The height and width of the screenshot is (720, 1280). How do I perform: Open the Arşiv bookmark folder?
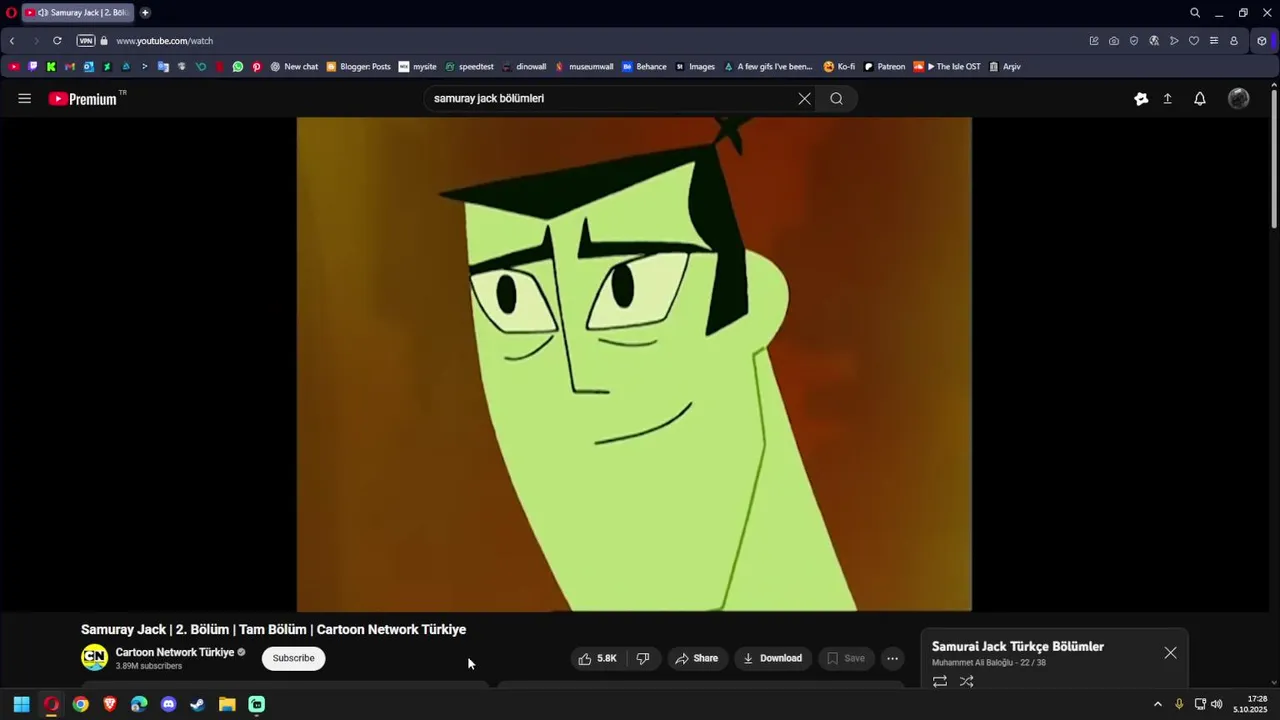(1005, 67)
